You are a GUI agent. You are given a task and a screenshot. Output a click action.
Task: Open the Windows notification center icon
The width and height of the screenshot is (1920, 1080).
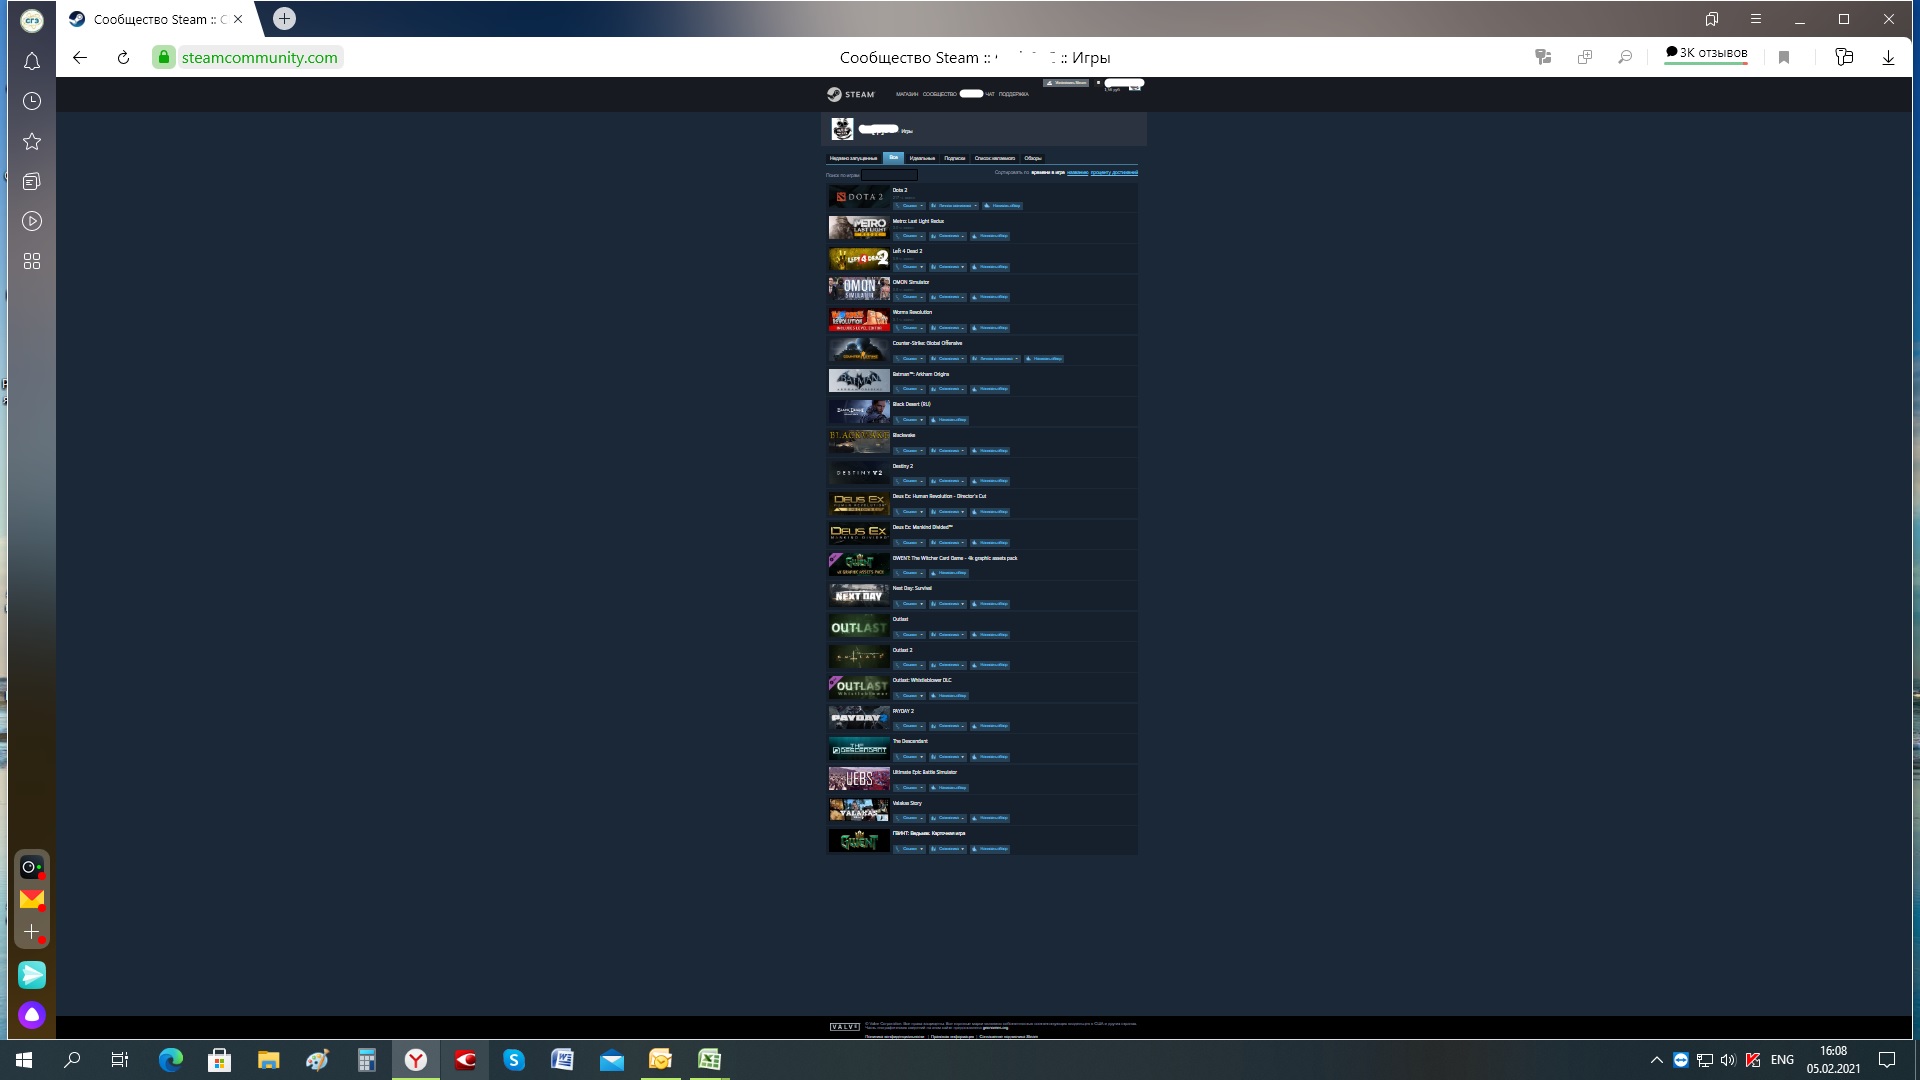tap(1887, 1060)
